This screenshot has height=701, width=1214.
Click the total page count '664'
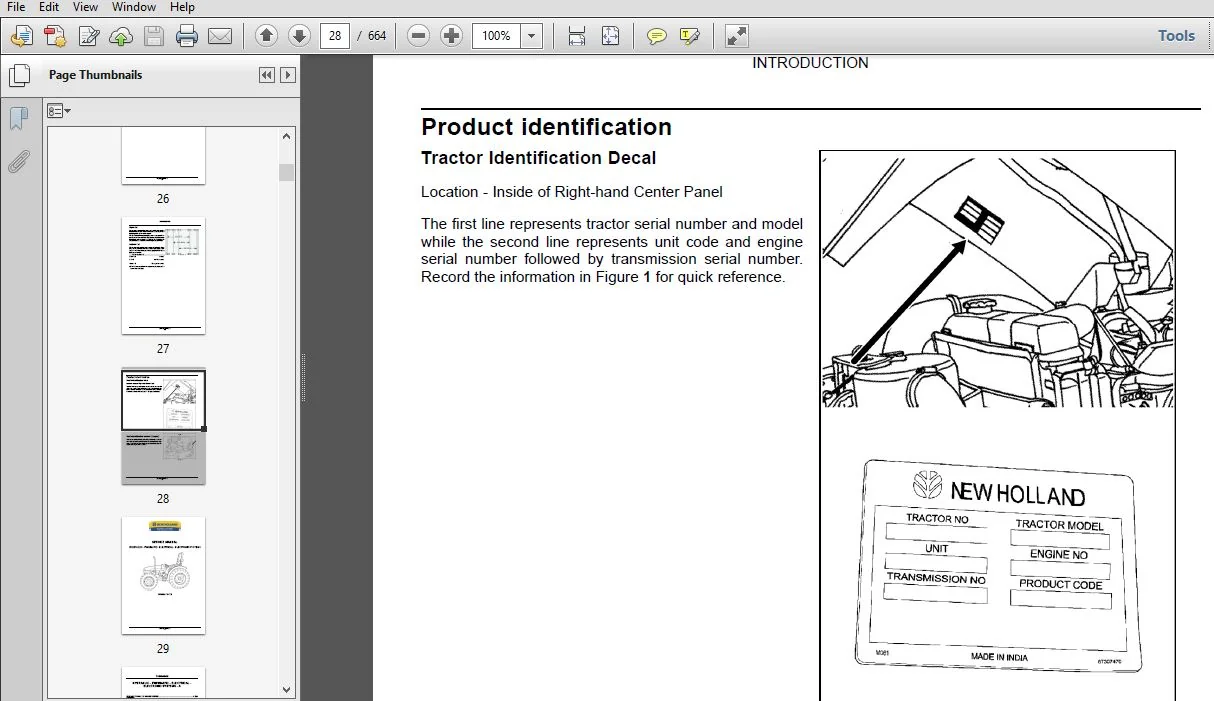377,36
